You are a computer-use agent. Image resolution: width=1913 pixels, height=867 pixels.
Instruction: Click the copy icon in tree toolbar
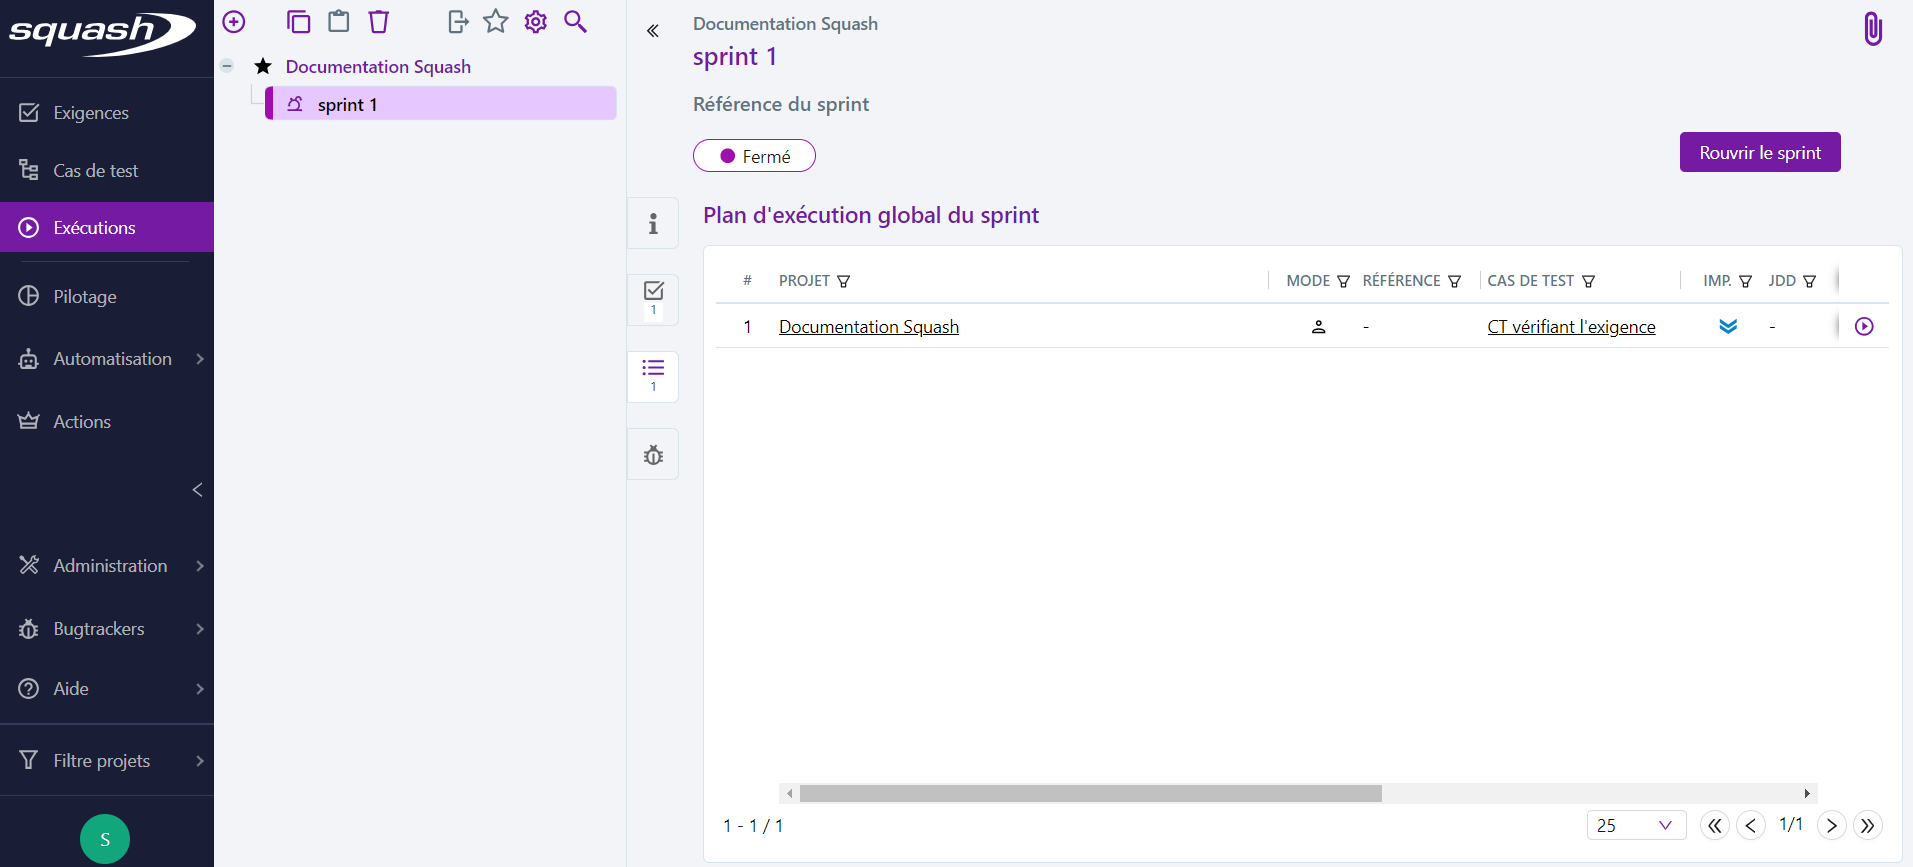point(298,22)
